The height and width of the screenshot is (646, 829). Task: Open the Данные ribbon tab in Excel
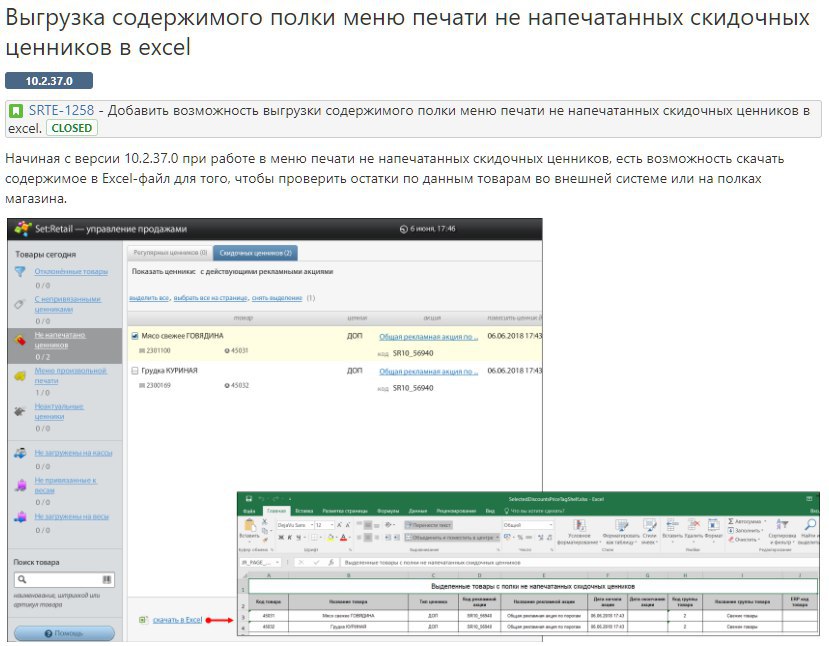point(418,511)
